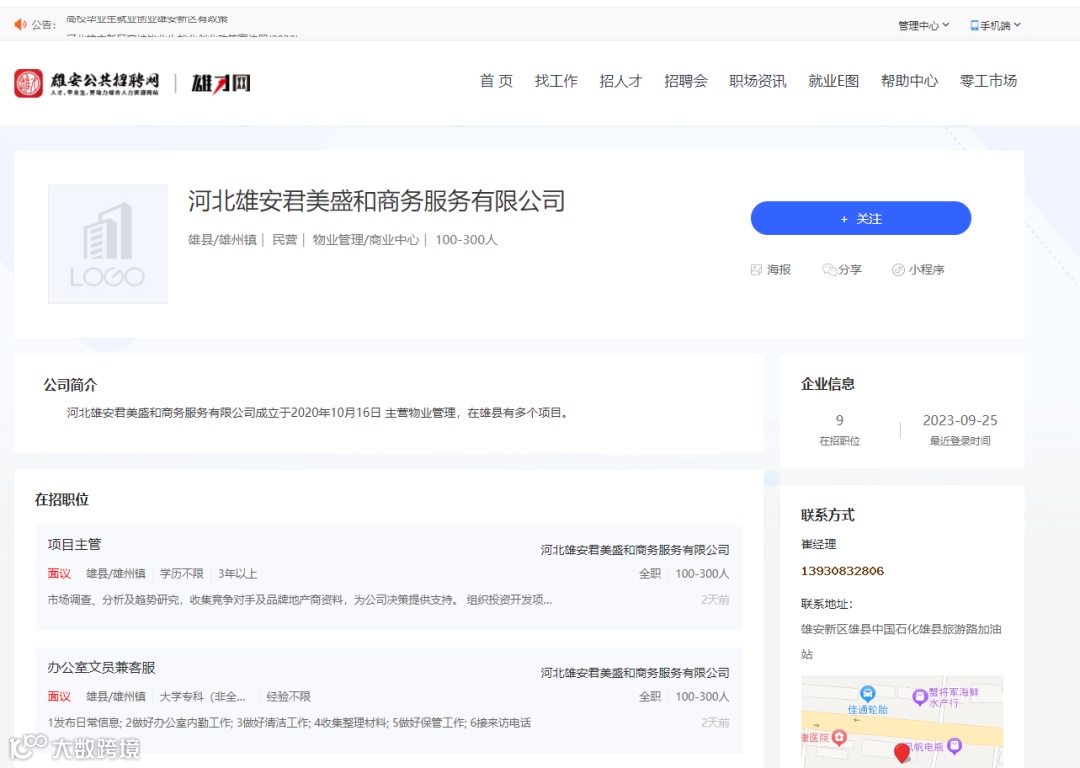Click the 蟹将军海鲜水产行 map marker
Screen dimensions: 1080x768
coord(920,696)
